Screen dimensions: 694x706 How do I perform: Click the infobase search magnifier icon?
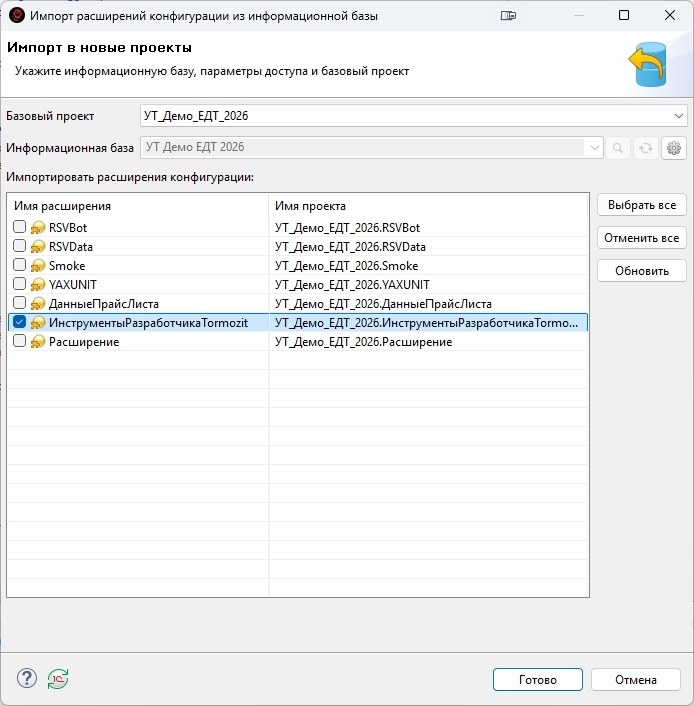(x=618, y=148)
